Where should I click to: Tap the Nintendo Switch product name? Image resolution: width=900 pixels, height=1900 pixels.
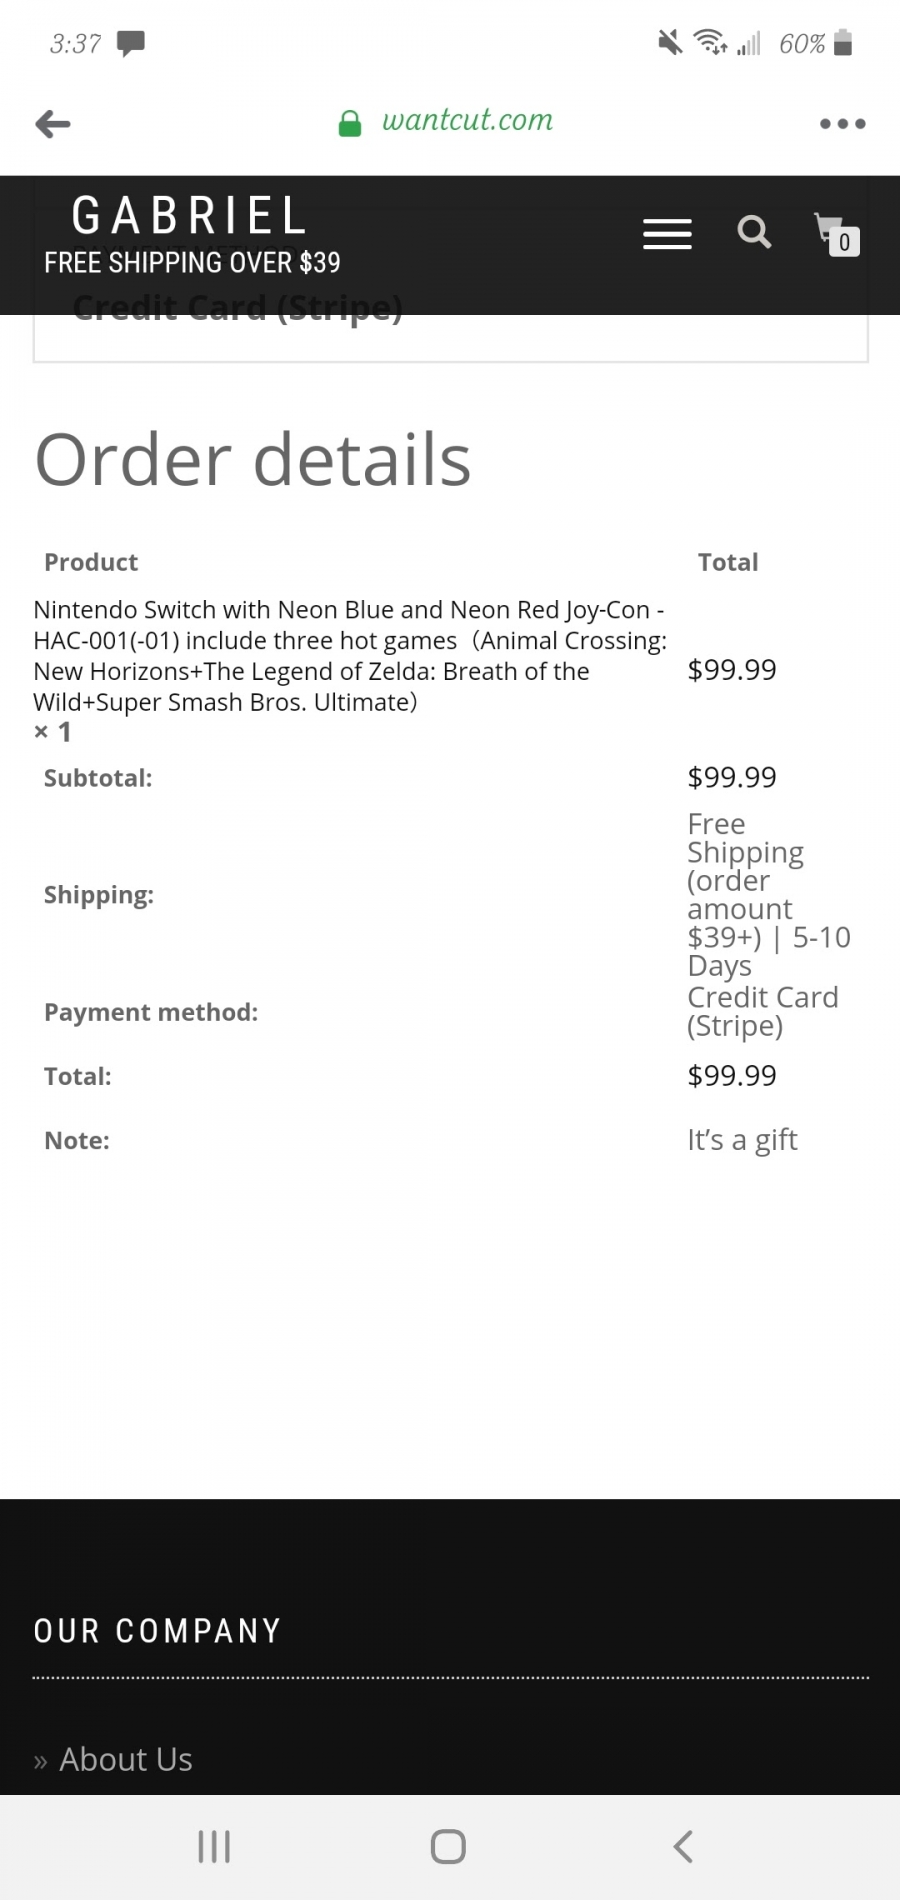pos(350,656)
